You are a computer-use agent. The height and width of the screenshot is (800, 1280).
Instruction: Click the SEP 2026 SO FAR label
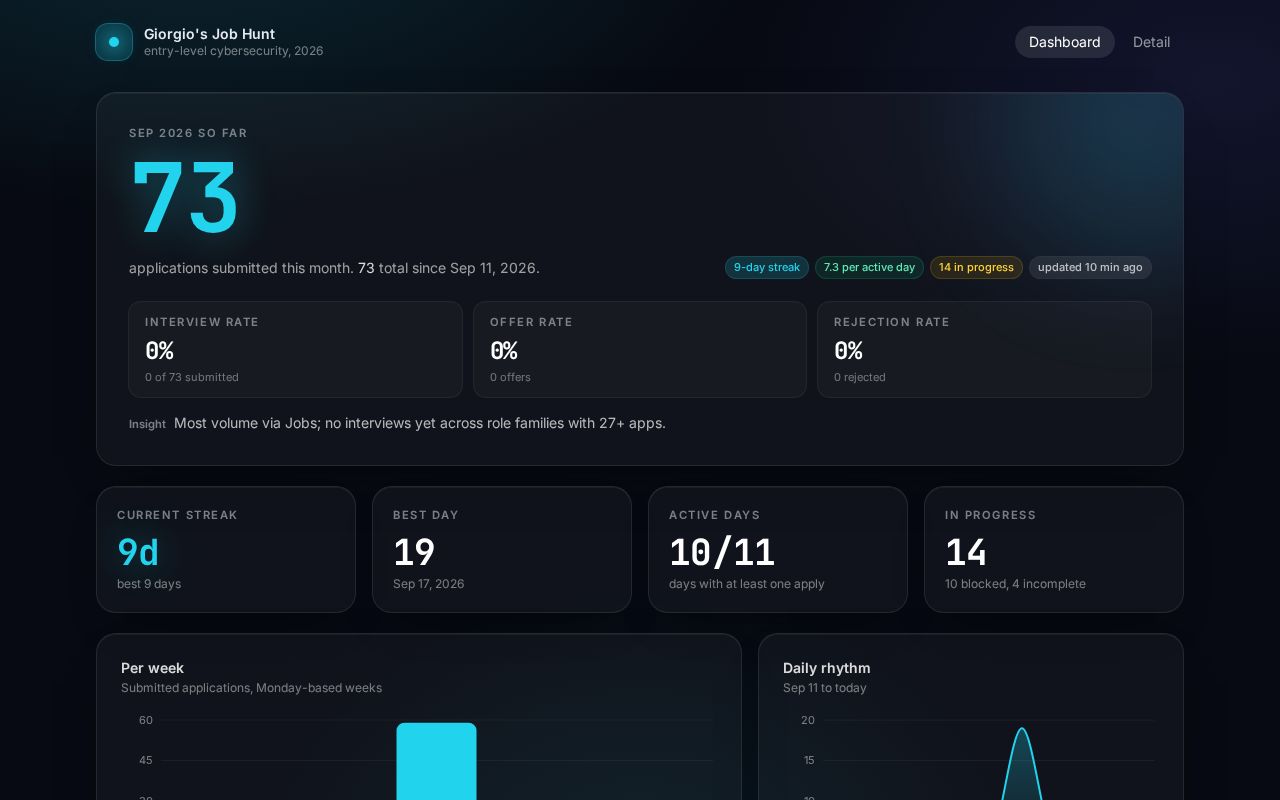coord(188,133)
